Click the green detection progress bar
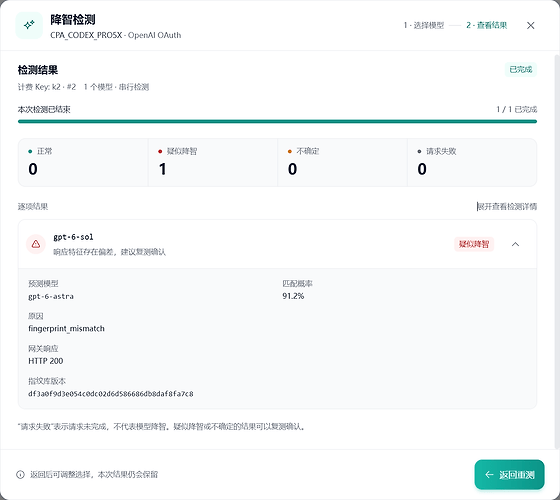The height and width of the screenshot is (500, 560). tap(277, 121)
